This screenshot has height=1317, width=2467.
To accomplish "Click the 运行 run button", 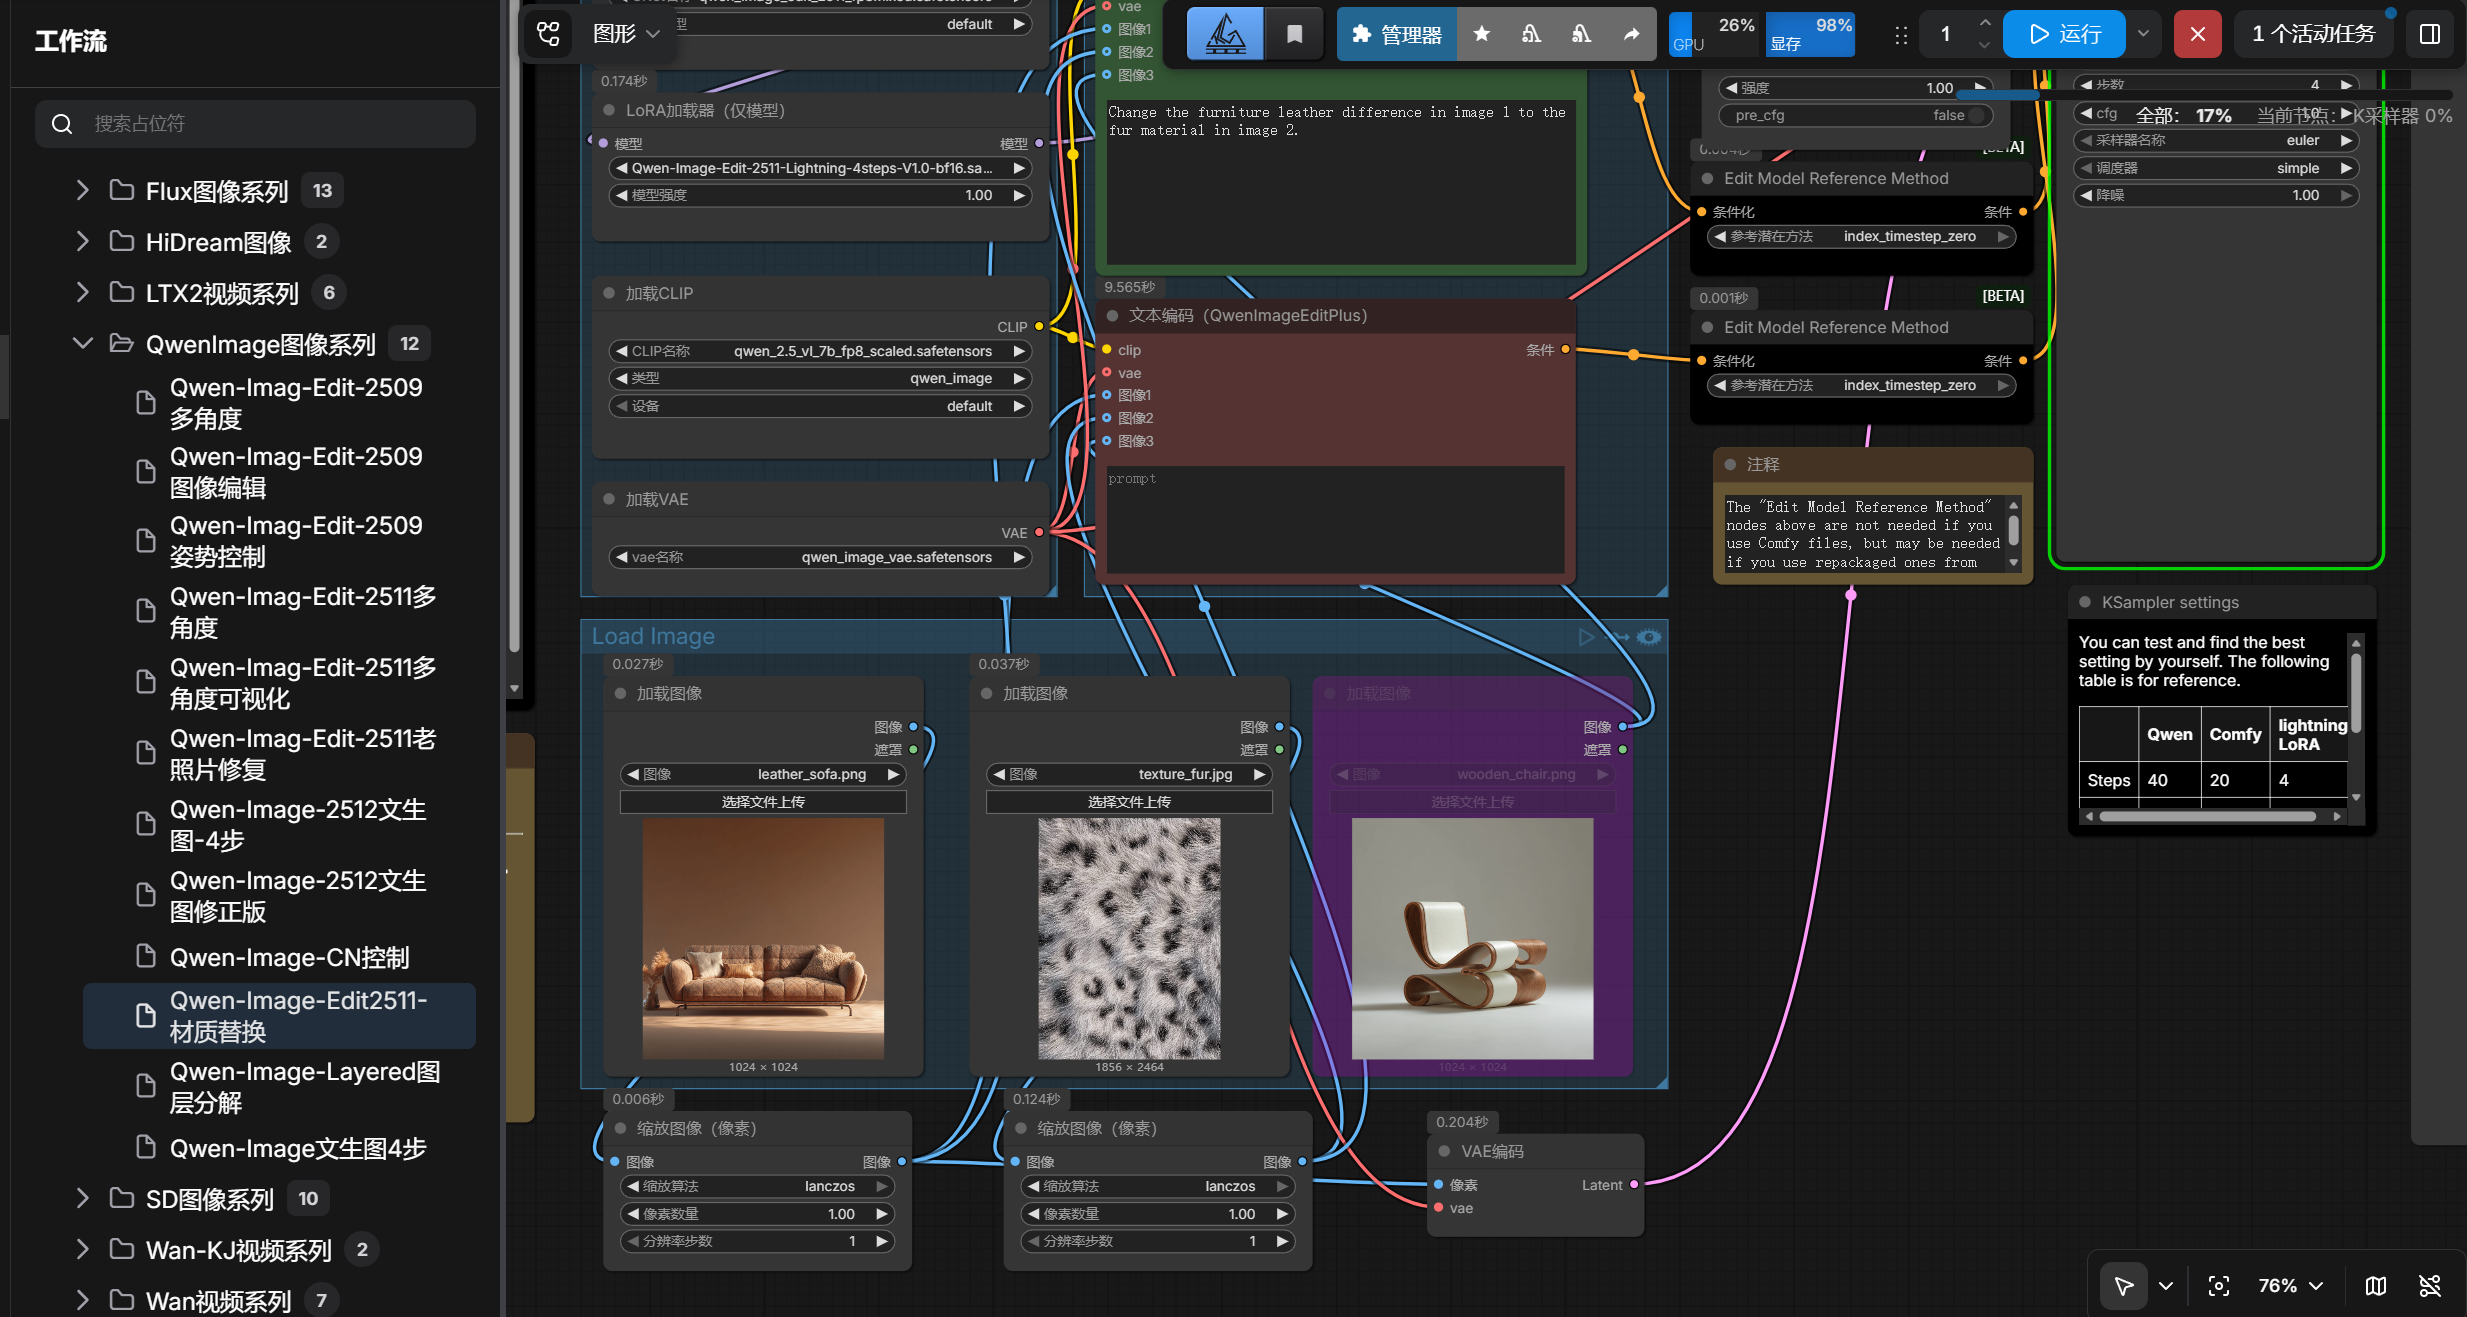I will [2064, 34].
